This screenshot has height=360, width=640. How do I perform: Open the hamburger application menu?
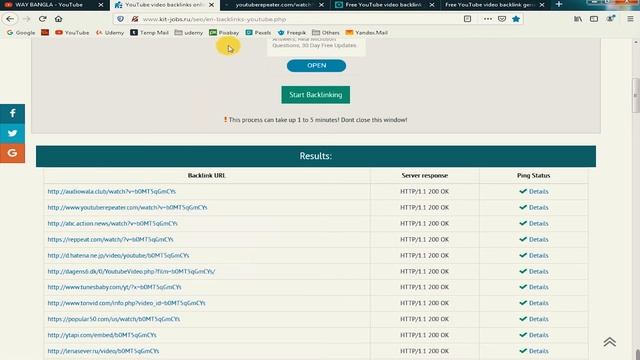pos(631,19)
